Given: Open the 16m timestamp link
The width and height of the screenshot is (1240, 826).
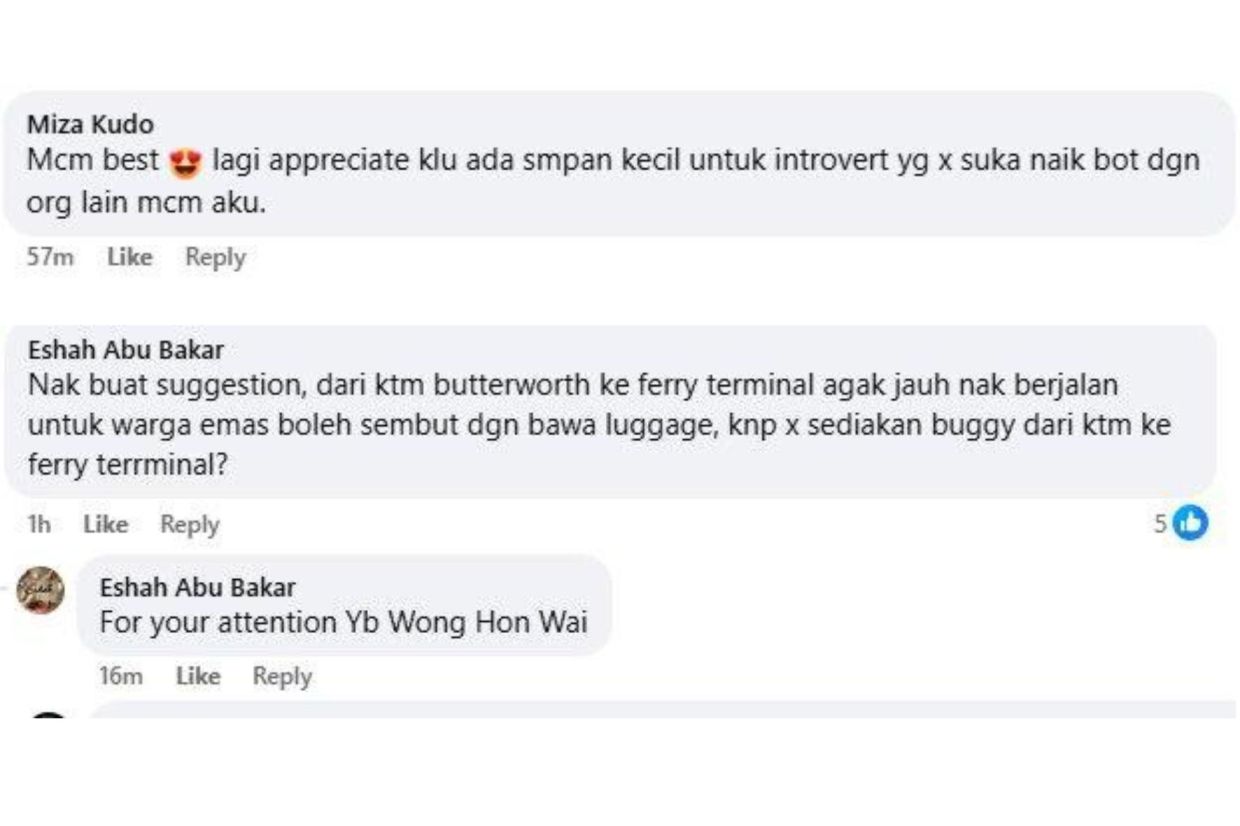Looking at the screenshot, I should click(x=121, y=676).
